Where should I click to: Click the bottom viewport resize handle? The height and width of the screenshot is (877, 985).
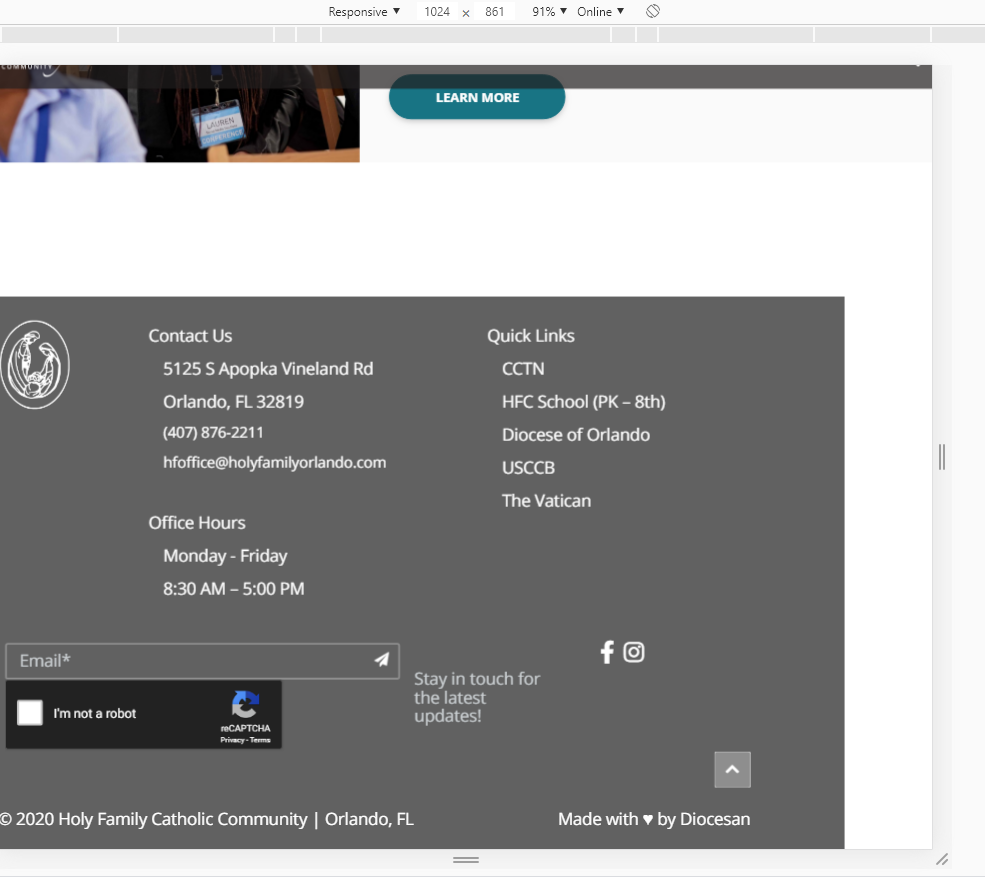[466, 860]
